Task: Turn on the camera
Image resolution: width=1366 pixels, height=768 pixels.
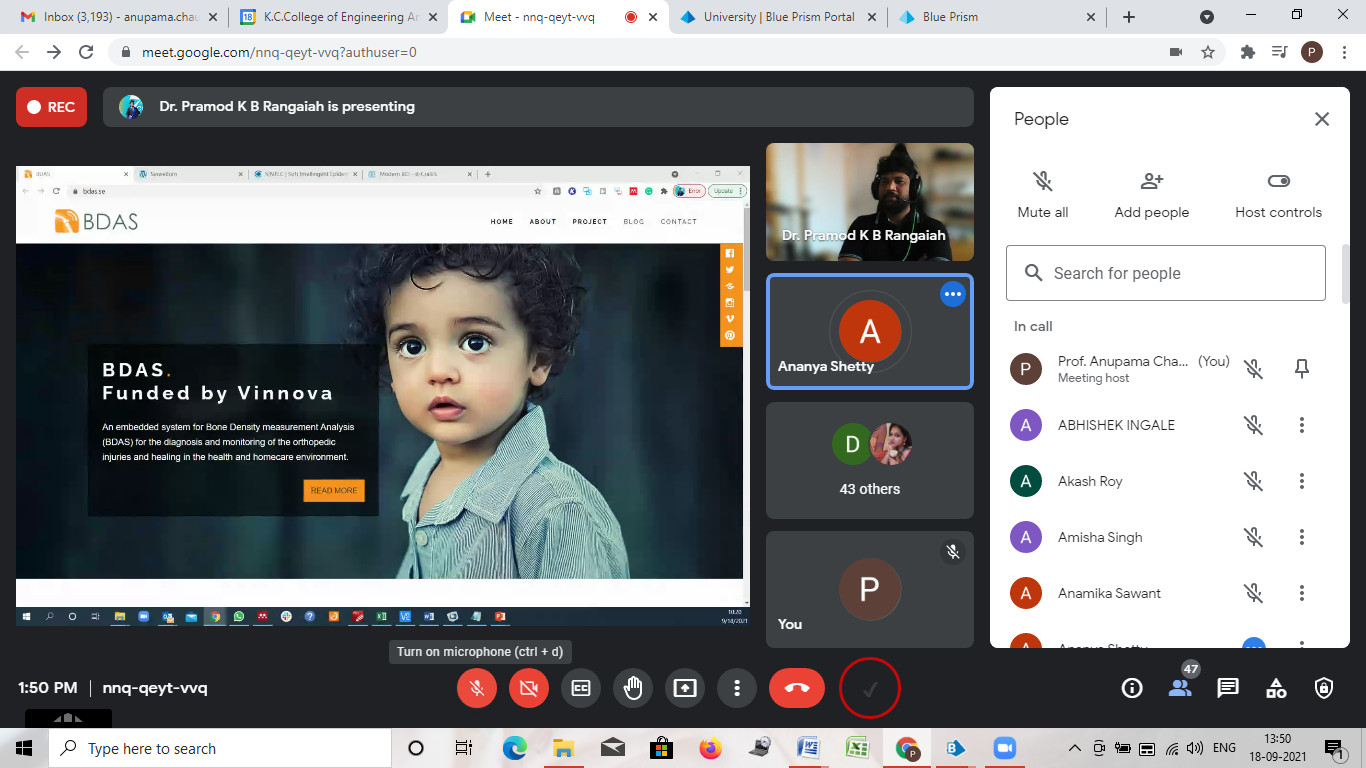Action: pos(529,688)
